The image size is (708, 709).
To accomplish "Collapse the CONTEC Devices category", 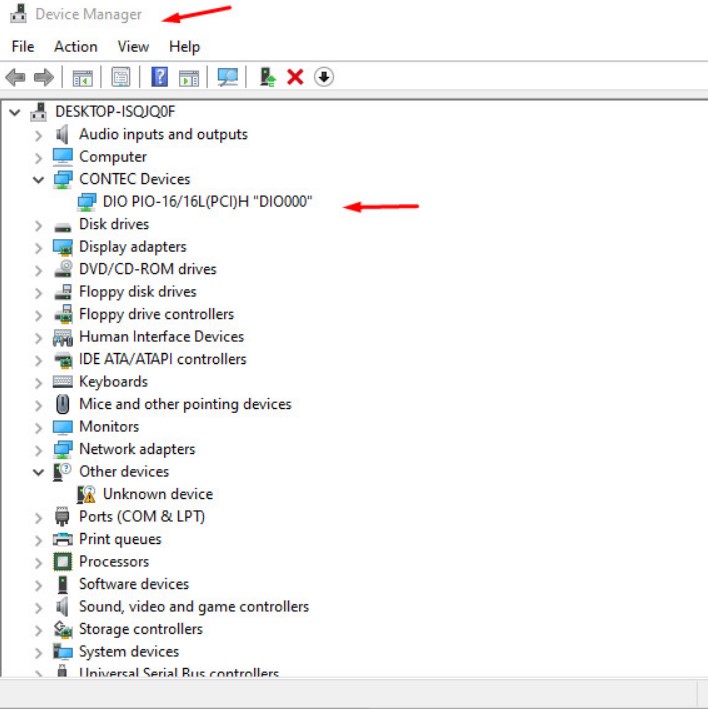I will [38, 180].
